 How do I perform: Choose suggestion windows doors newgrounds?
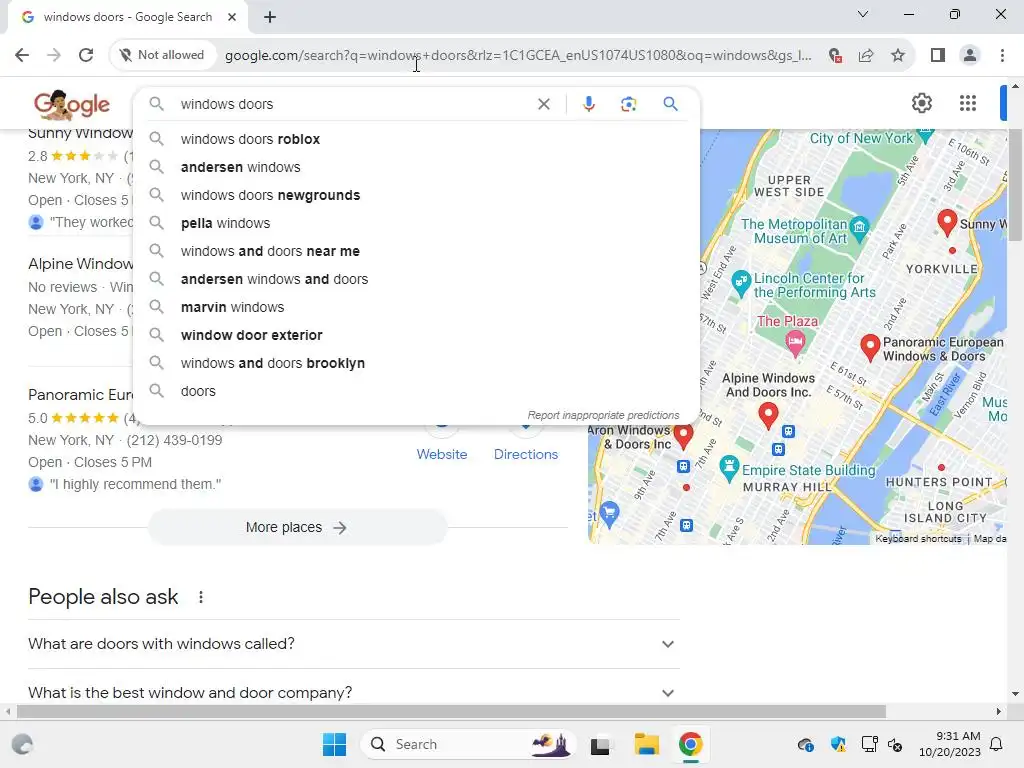tap(416, 195)
